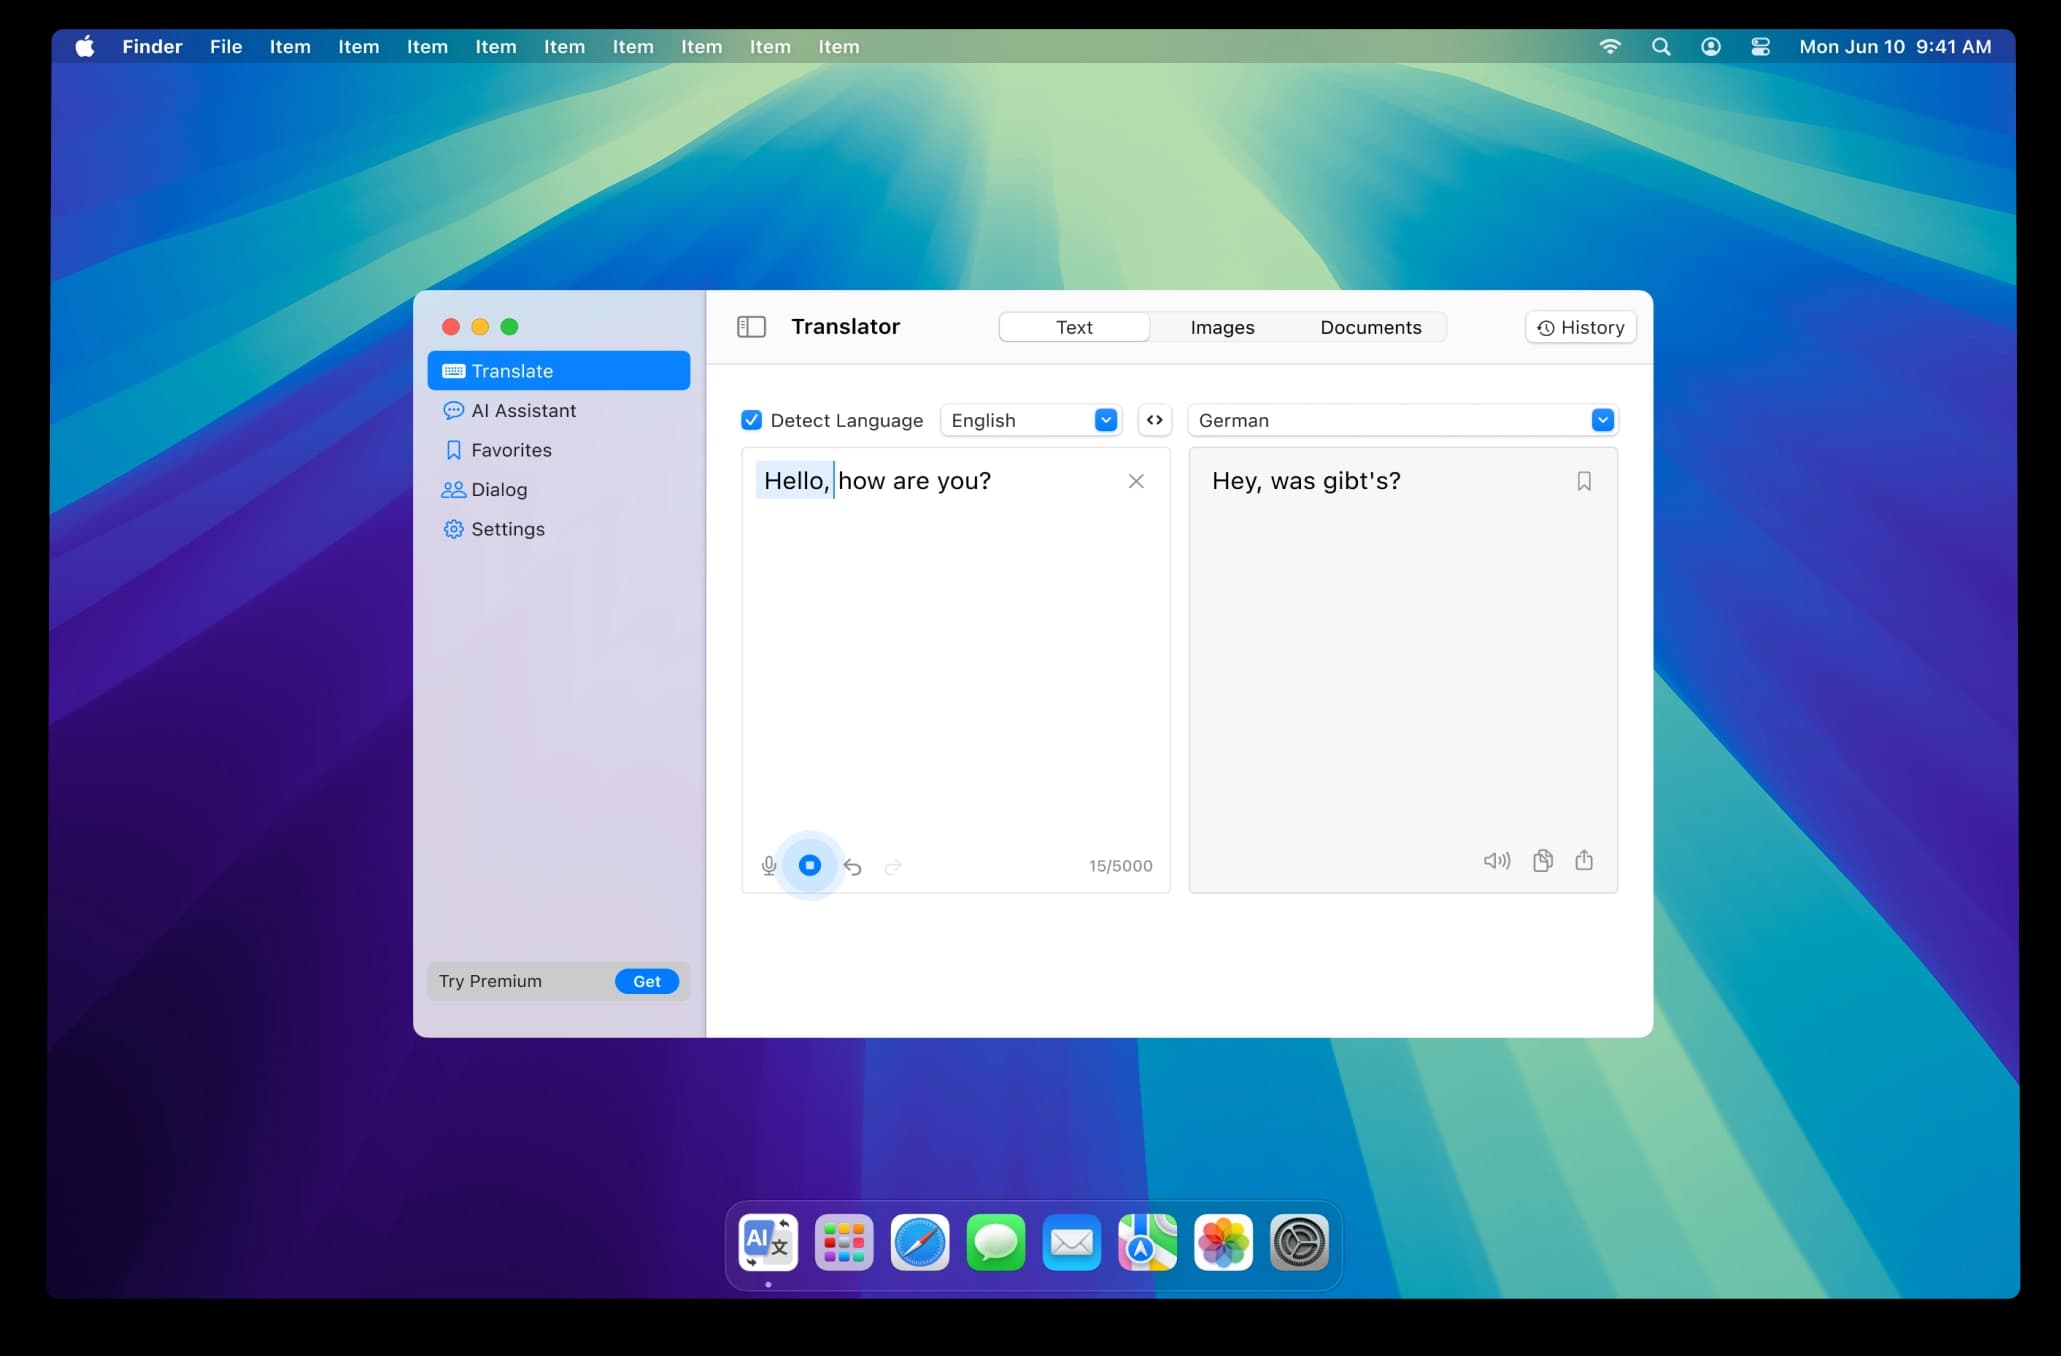Open the History panel
Screen dimensions: 2061x1356
(1580, 327)
